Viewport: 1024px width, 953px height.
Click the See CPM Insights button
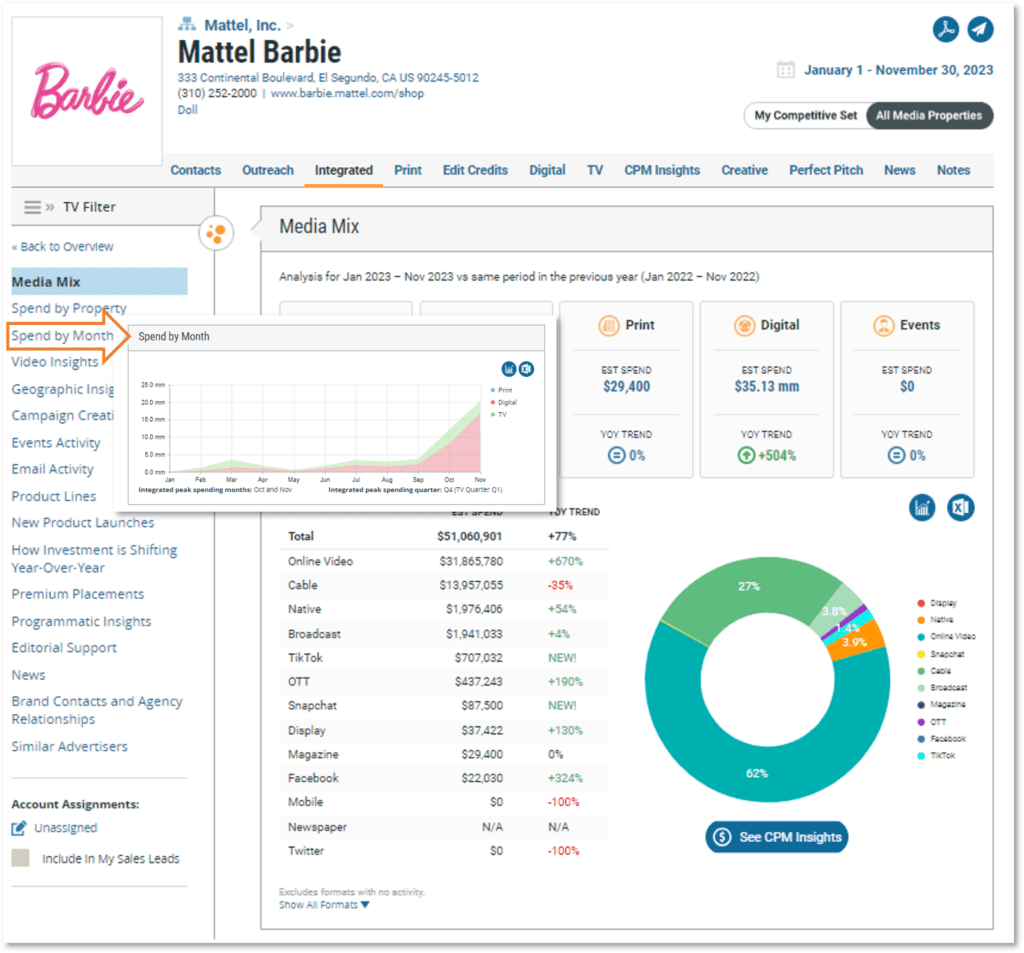(x=776, y=837)
